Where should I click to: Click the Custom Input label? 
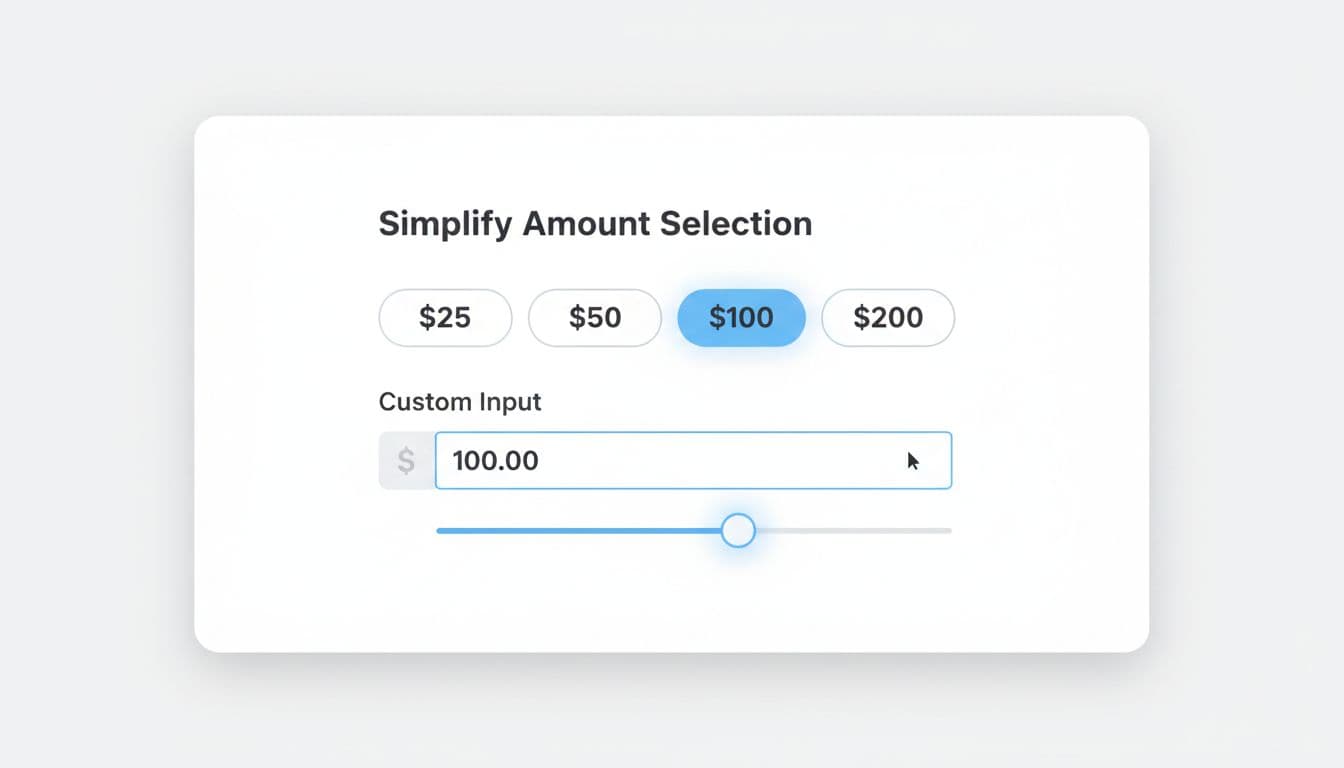[459, 401]
